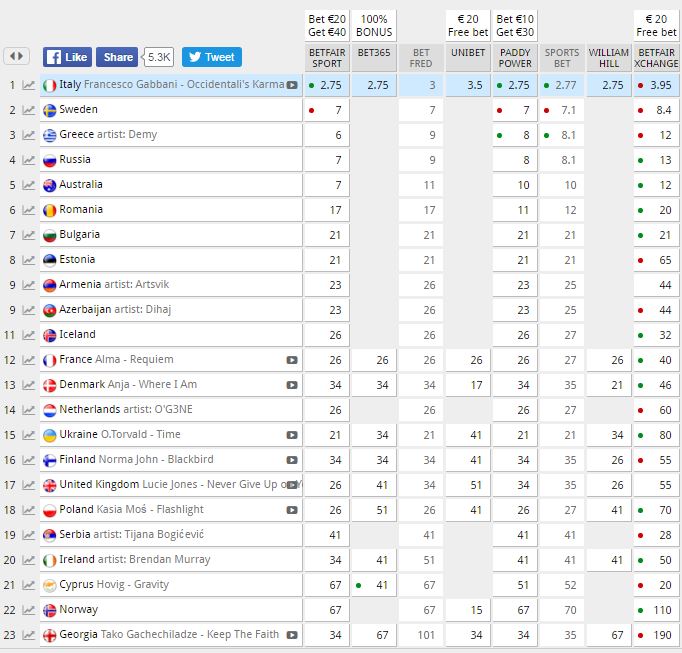Open video icon for Denmark Anja - Where I Am
The height and width of the screenshot is (653, 682).
292,385
